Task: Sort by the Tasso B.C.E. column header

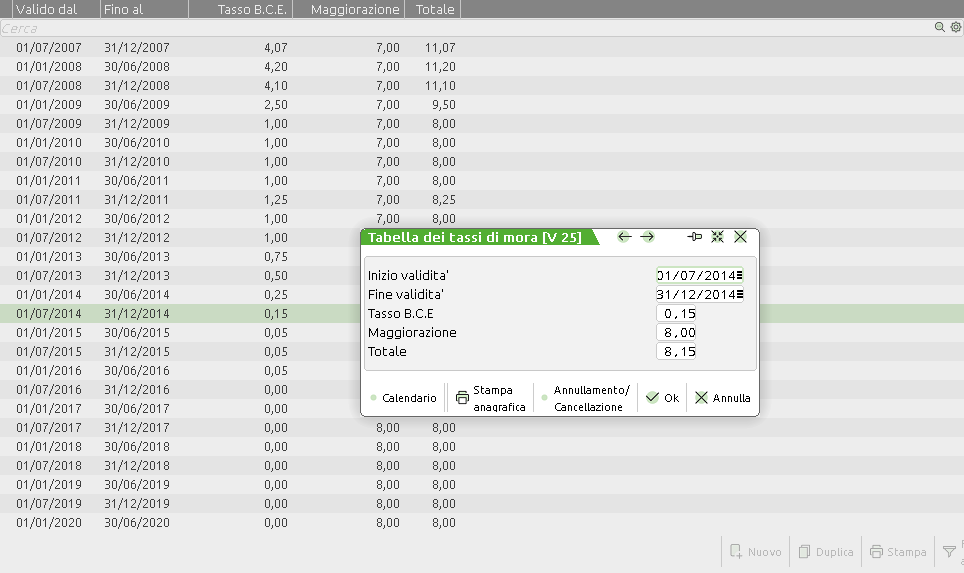Action: tap(254, 9)
